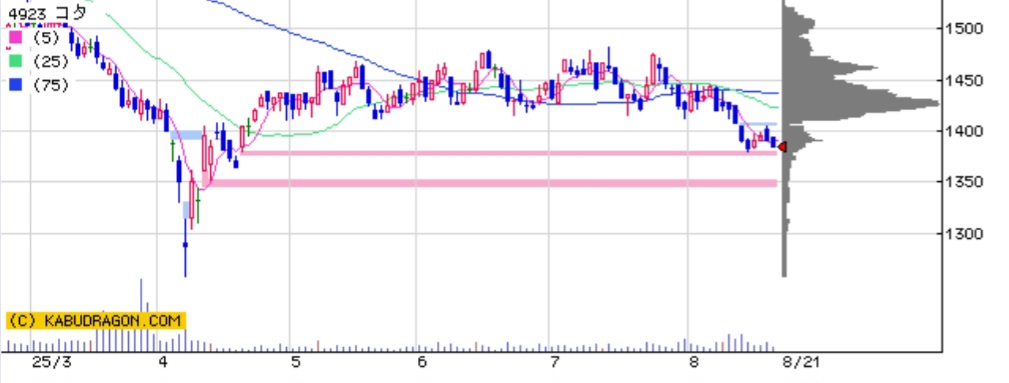
Task: Select the pink (5) moving average swatch
Action: pyautogui.click(x=15, y=38)
